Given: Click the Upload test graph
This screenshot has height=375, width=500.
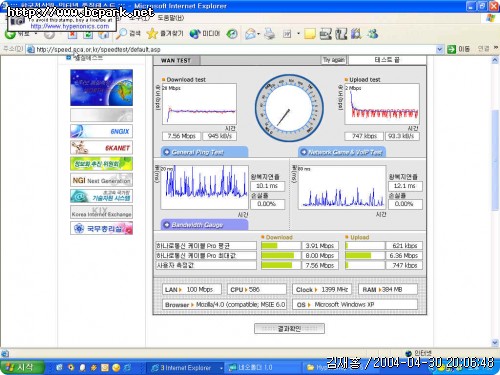Looking at the screenshot, I should coord(382,104).
